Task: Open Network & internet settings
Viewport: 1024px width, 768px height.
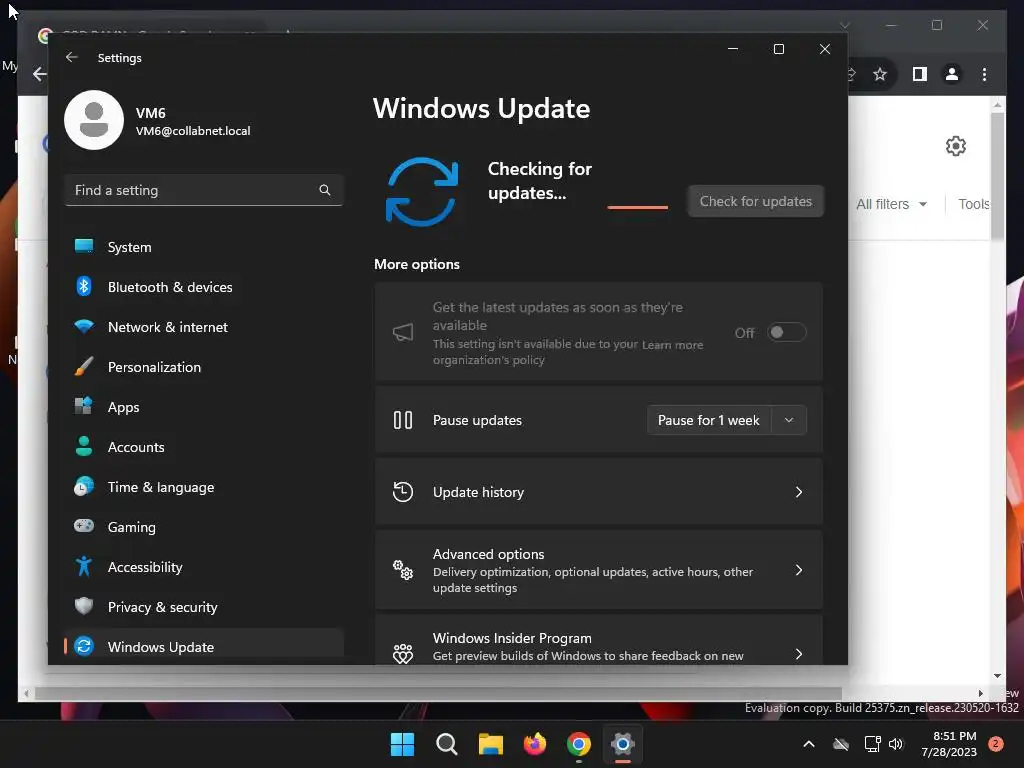Action: 204,327
